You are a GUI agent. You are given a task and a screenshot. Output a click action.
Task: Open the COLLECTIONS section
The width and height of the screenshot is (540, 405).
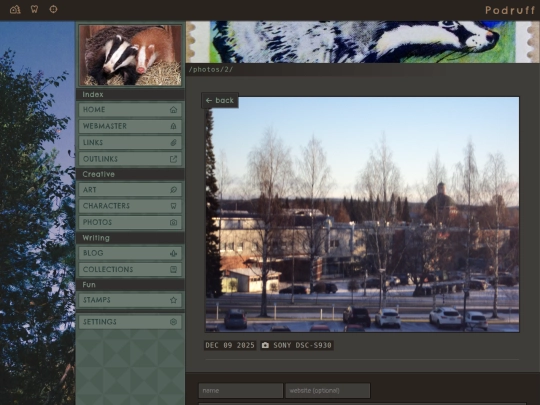point(130,269)
